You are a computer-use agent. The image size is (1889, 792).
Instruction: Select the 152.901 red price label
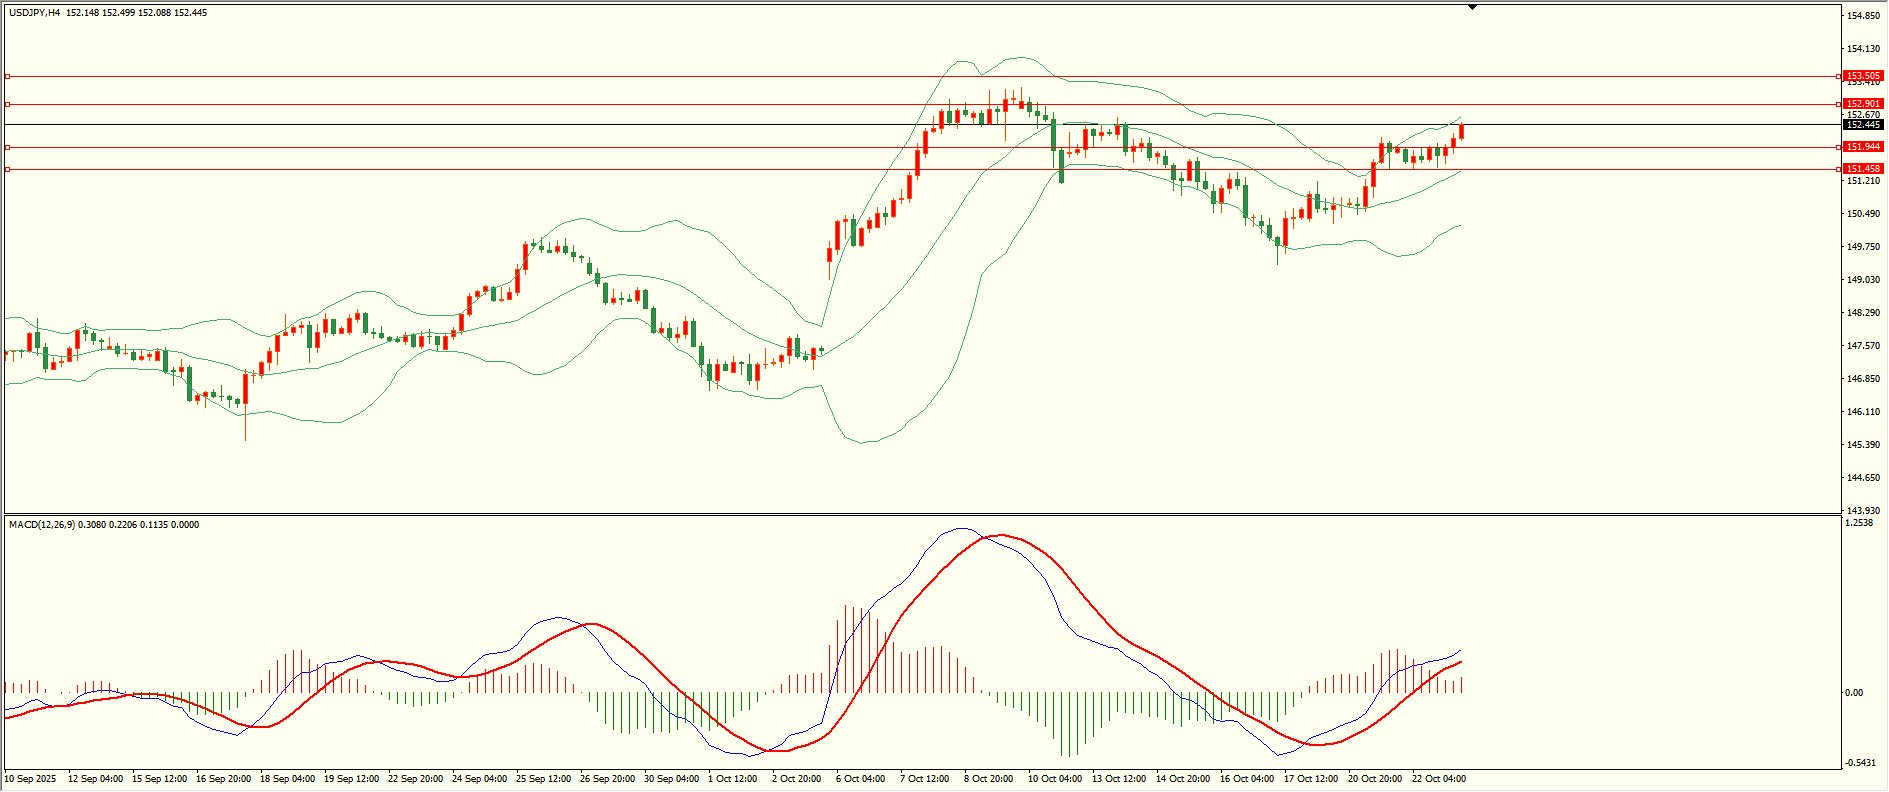[x=1862, y=104]
